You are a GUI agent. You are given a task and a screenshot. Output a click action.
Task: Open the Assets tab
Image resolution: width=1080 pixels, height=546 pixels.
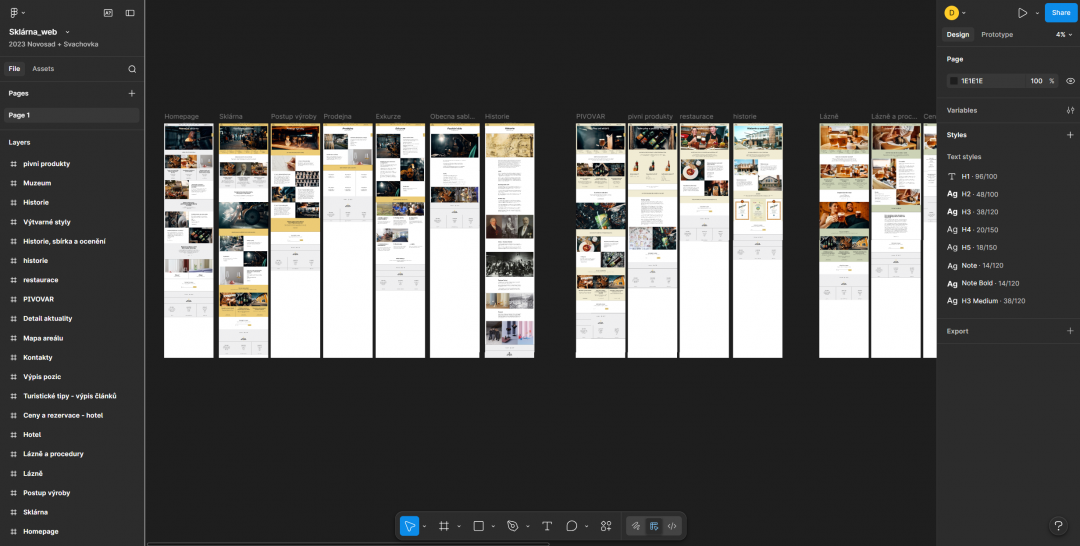[x=43, y=69]
